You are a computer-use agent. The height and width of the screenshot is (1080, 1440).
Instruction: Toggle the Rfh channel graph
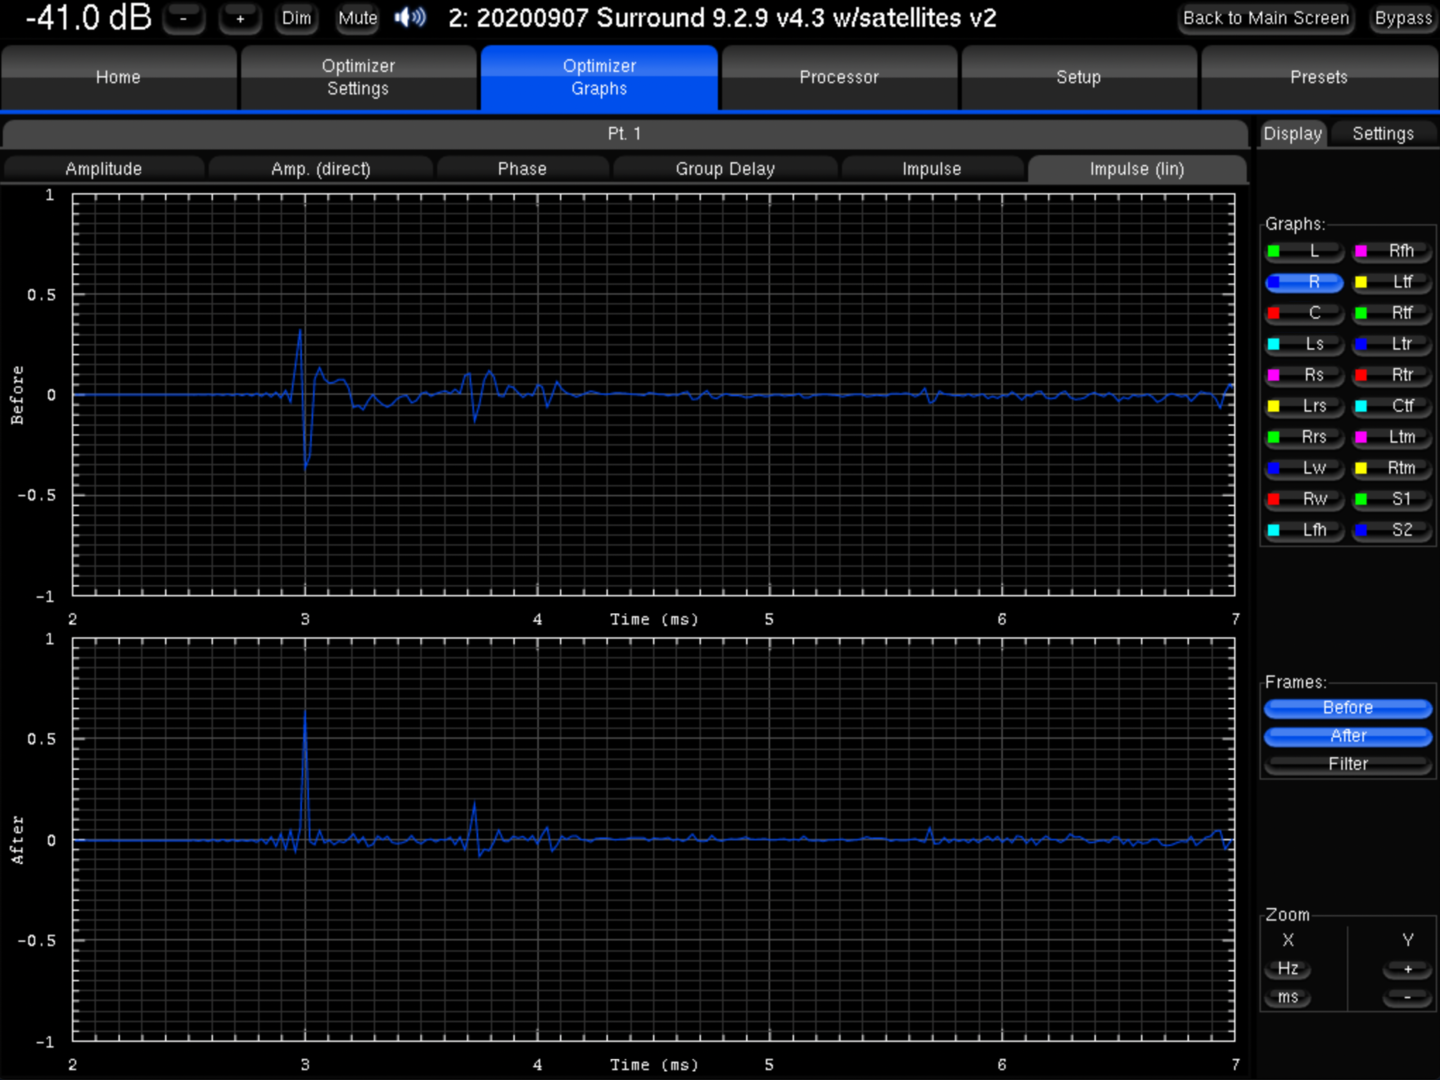point(1392,251)
